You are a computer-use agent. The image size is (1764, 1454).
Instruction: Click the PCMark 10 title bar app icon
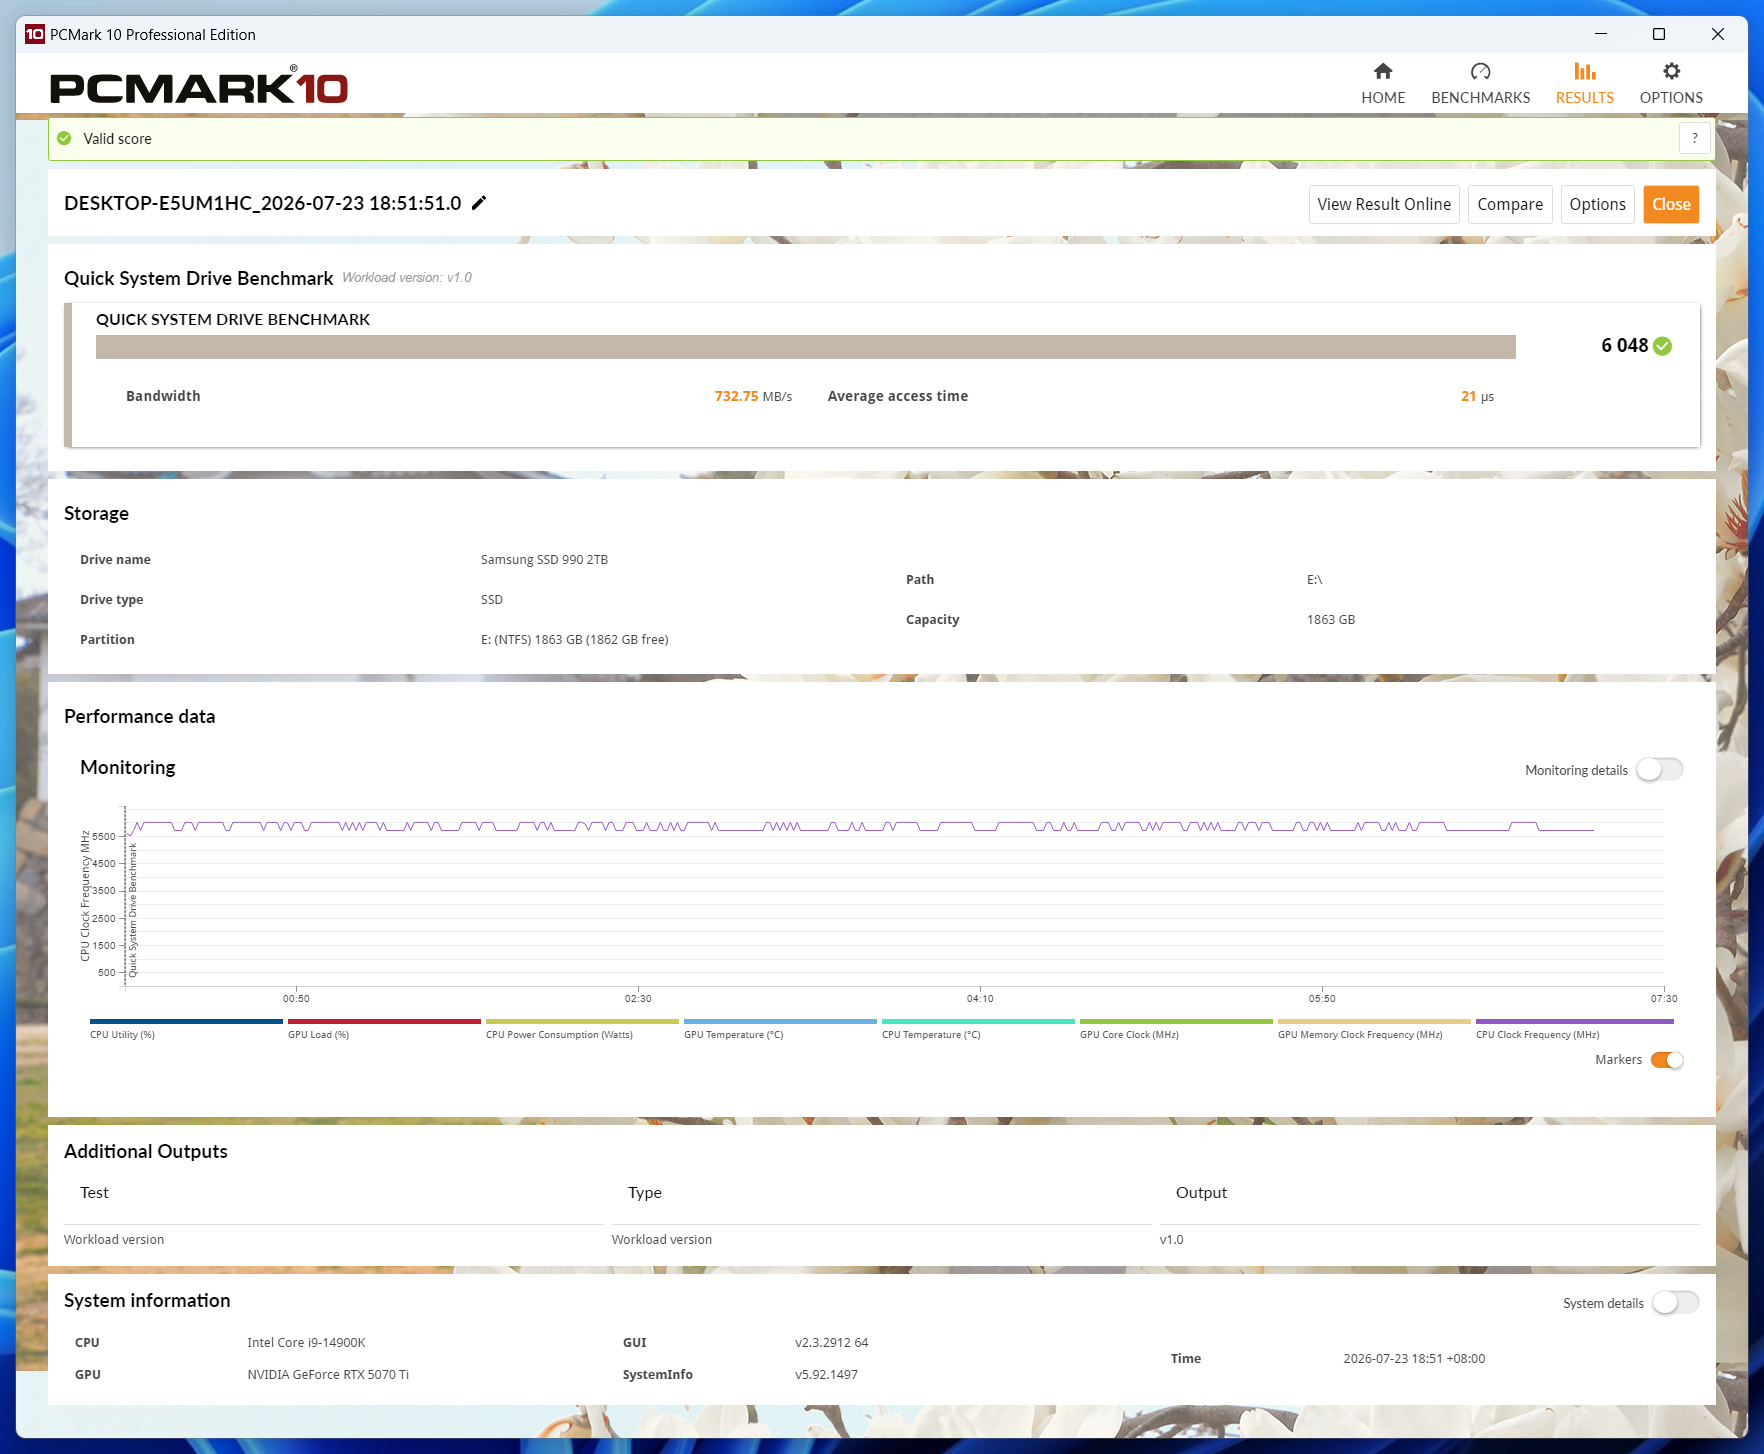tap(35, 34)
